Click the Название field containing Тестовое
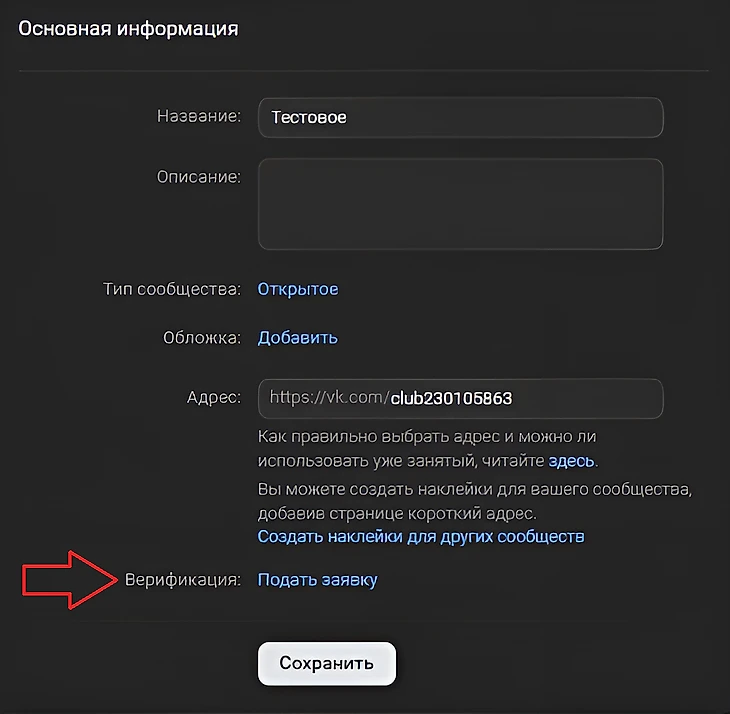730x714 pixels. (460, 117)
